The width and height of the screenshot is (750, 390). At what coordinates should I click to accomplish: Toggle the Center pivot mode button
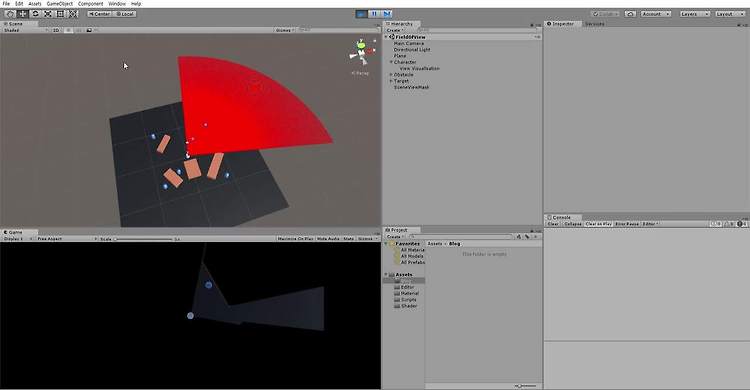click(99, 14)
